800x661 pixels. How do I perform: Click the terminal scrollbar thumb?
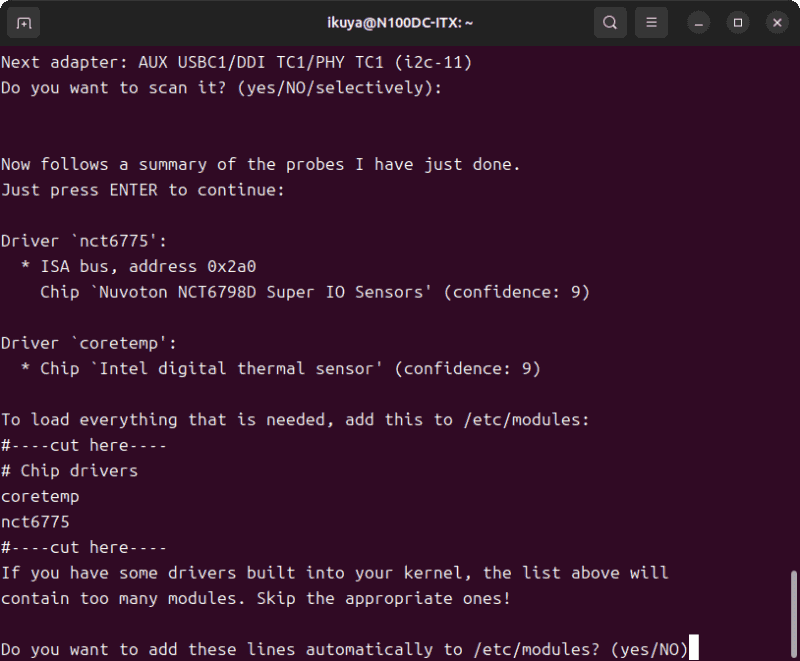794,612
